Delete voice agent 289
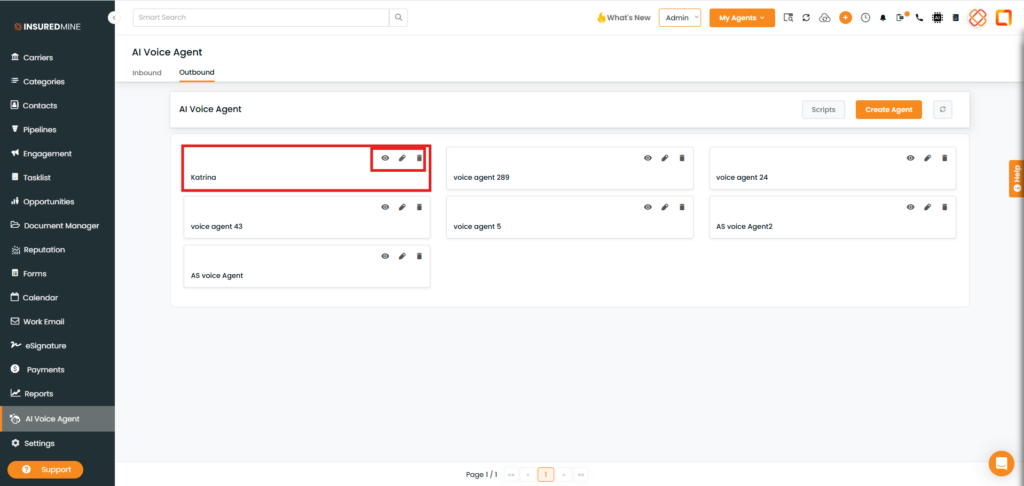The height and width of the screenshot is (486, 1024). tap(682, 158)
